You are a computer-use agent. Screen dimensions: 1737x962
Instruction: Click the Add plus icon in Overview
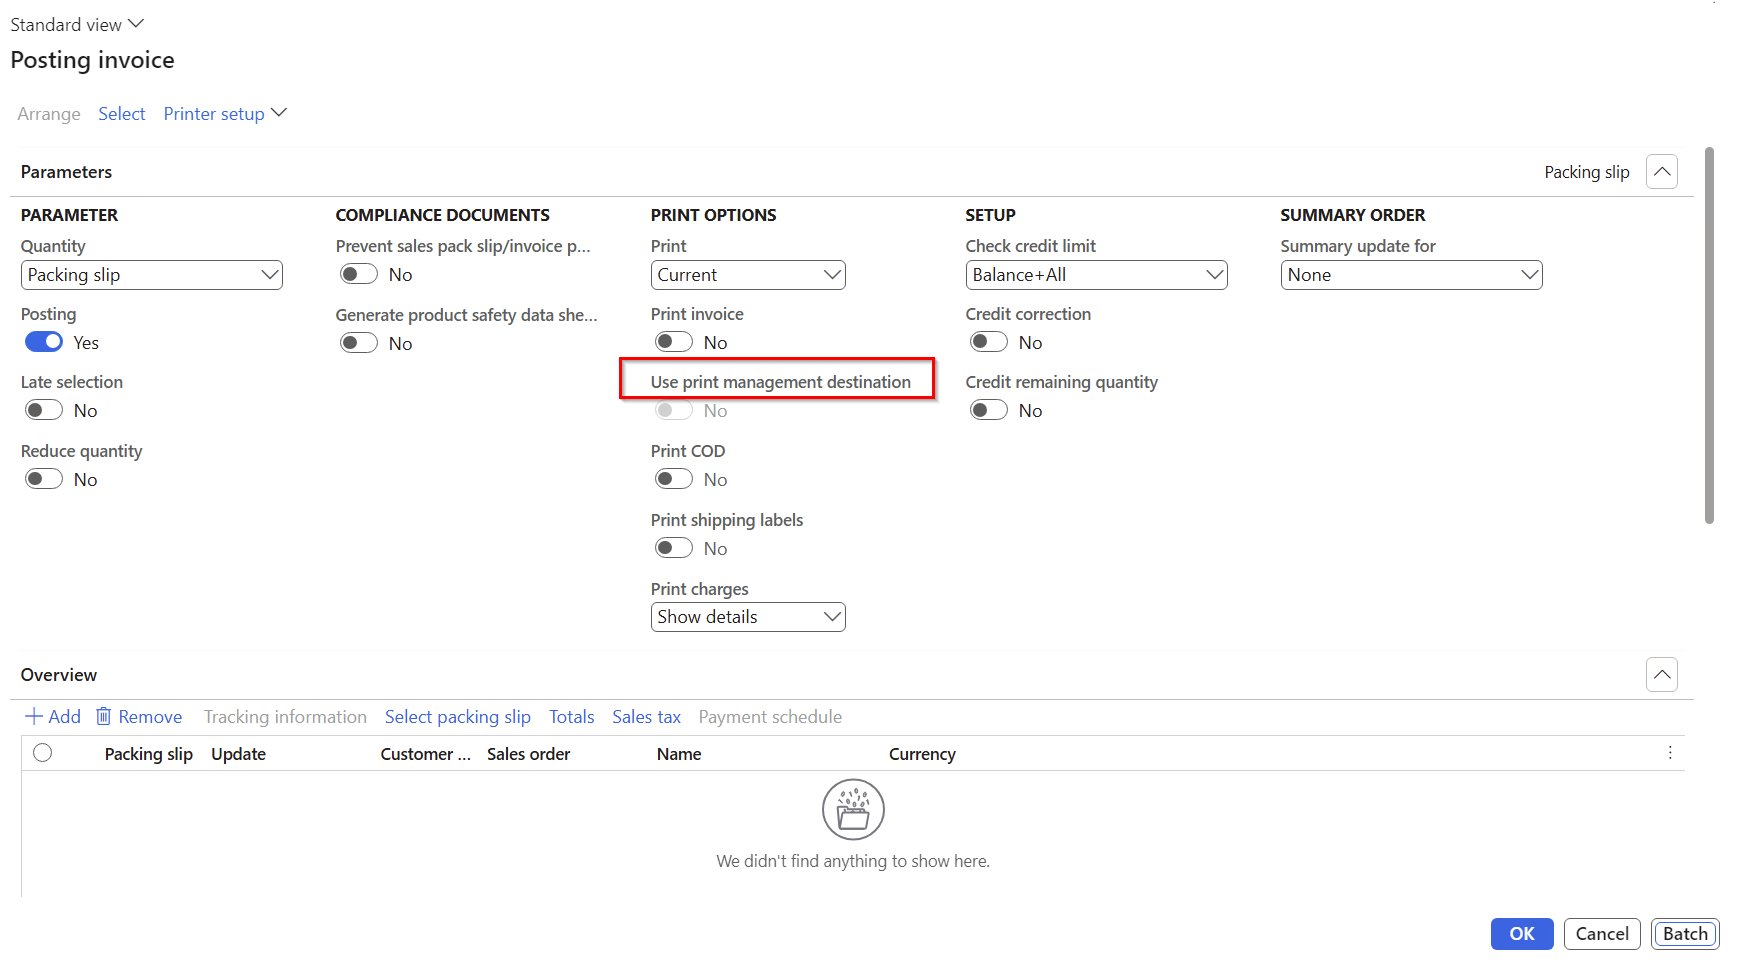tap(34, 717)
